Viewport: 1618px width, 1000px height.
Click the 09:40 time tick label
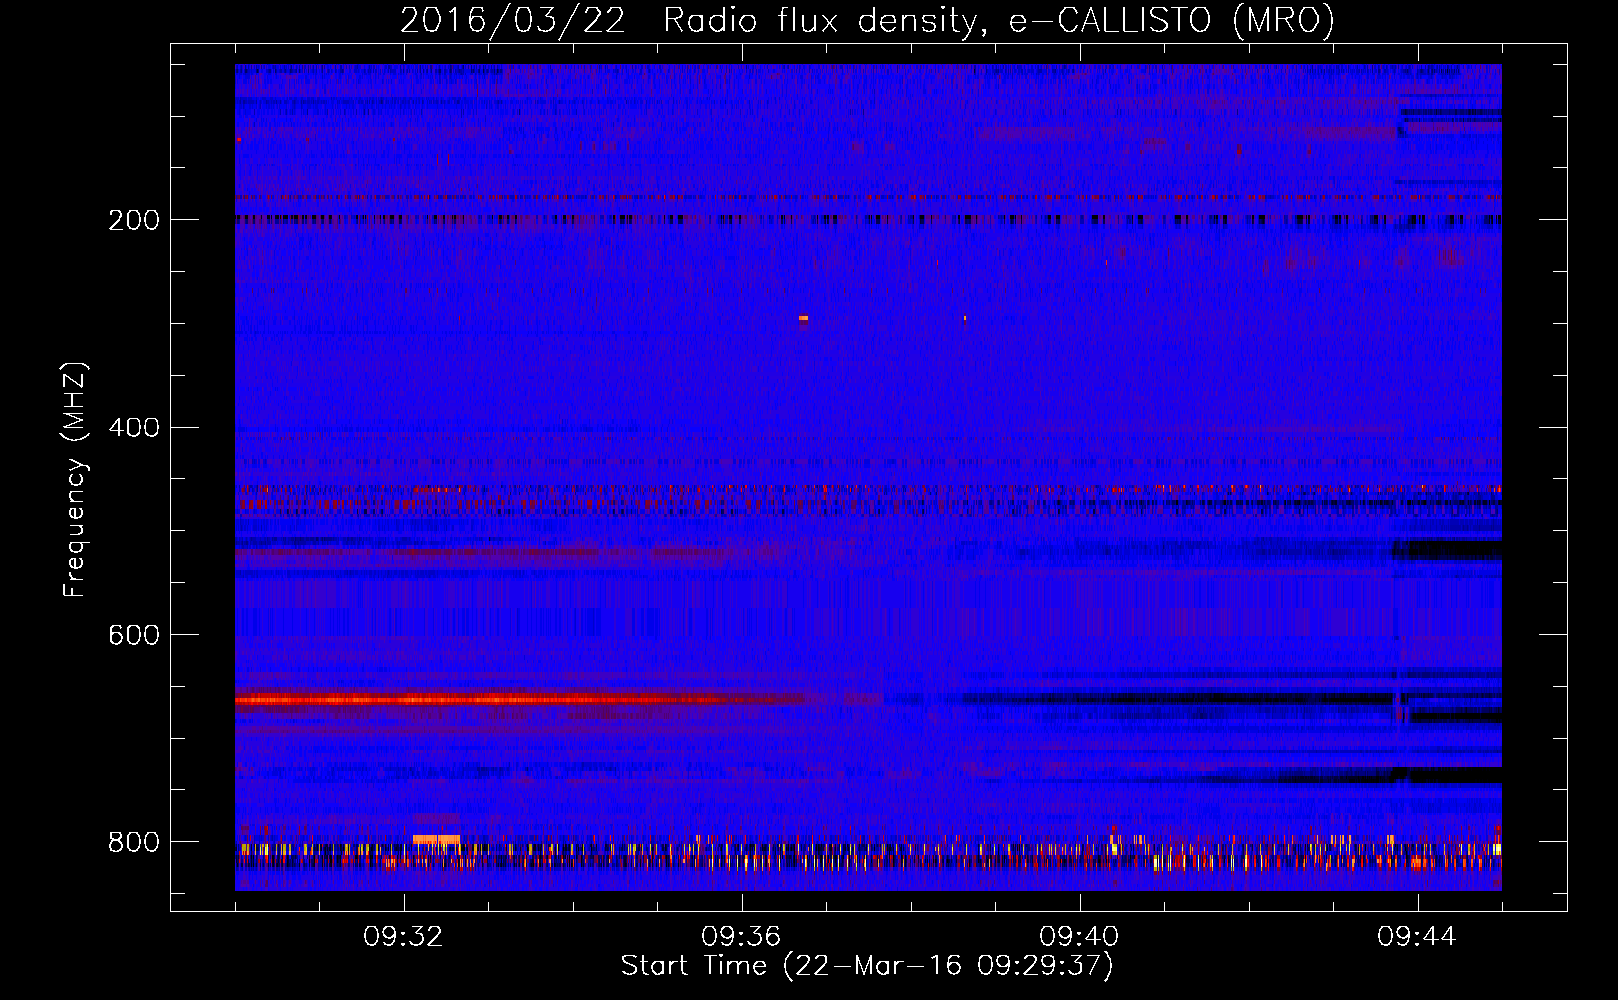[1079, 937]
